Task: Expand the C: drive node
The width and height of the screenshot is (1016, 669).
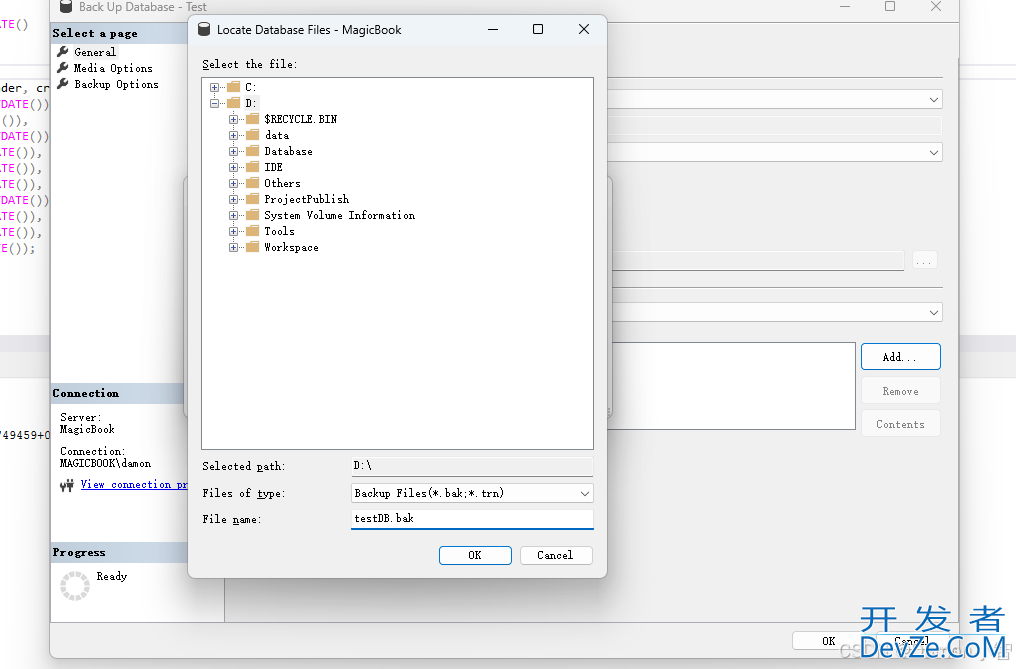Action: tap(214, 87)
